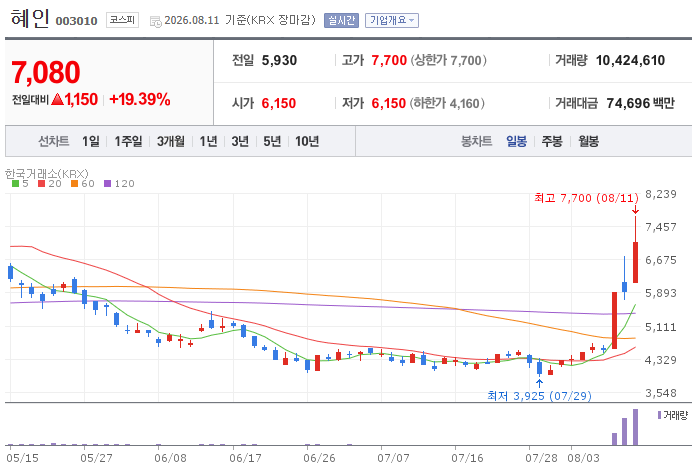This screenshot has width=692, height=471.
Task: Switch to 일봉 candle chart
Action: tap(516, 141)
